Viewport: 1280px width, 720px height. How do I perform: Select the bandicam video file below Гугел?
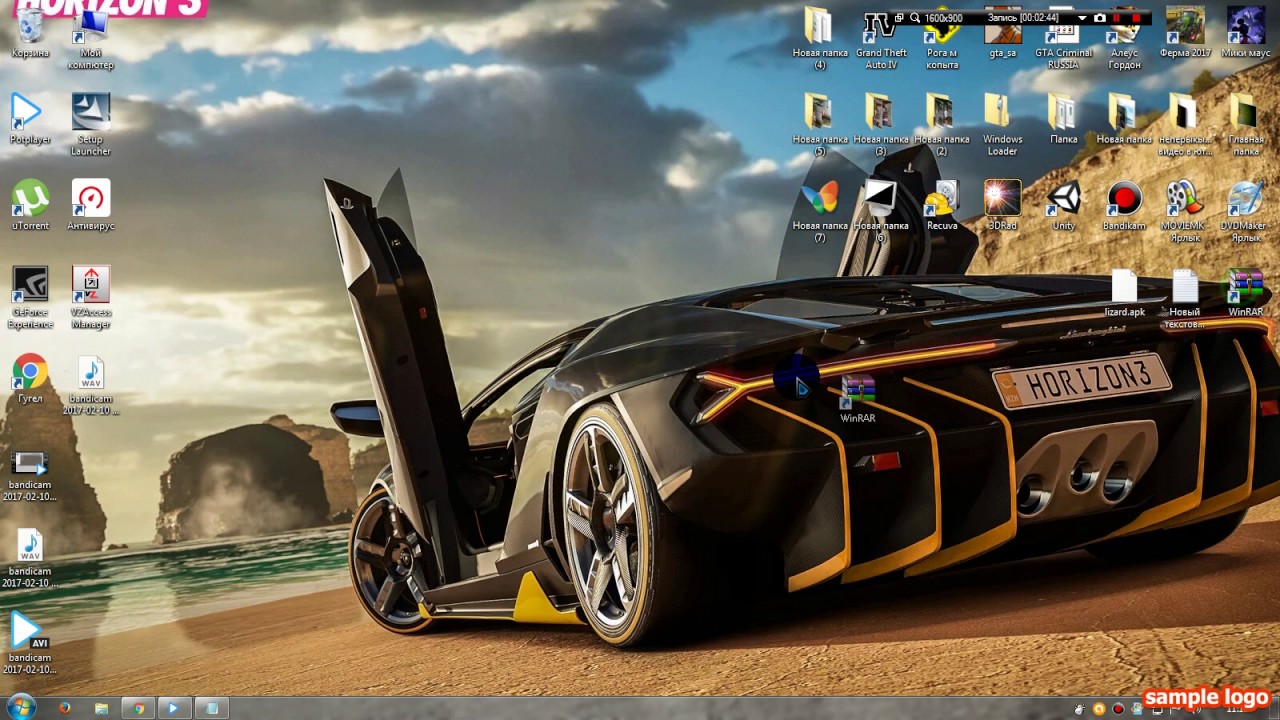(x=30, y=475)
